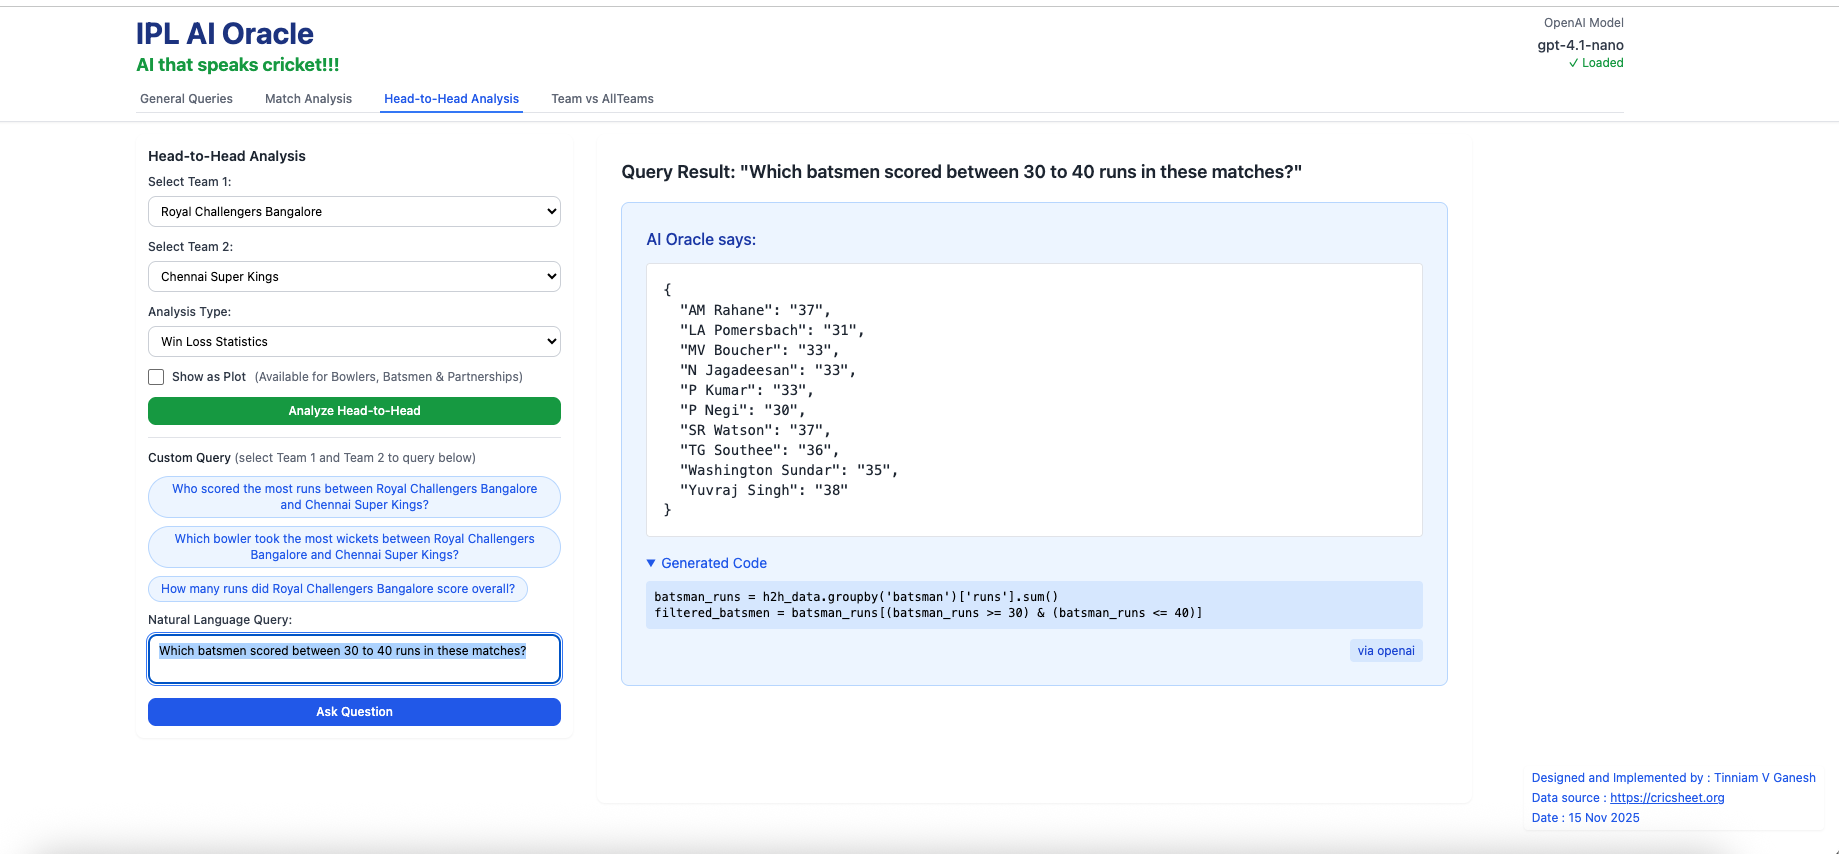Select the most wickets suggested query
This screenshot has height=854, width=1839.
[x=354, y=547]
